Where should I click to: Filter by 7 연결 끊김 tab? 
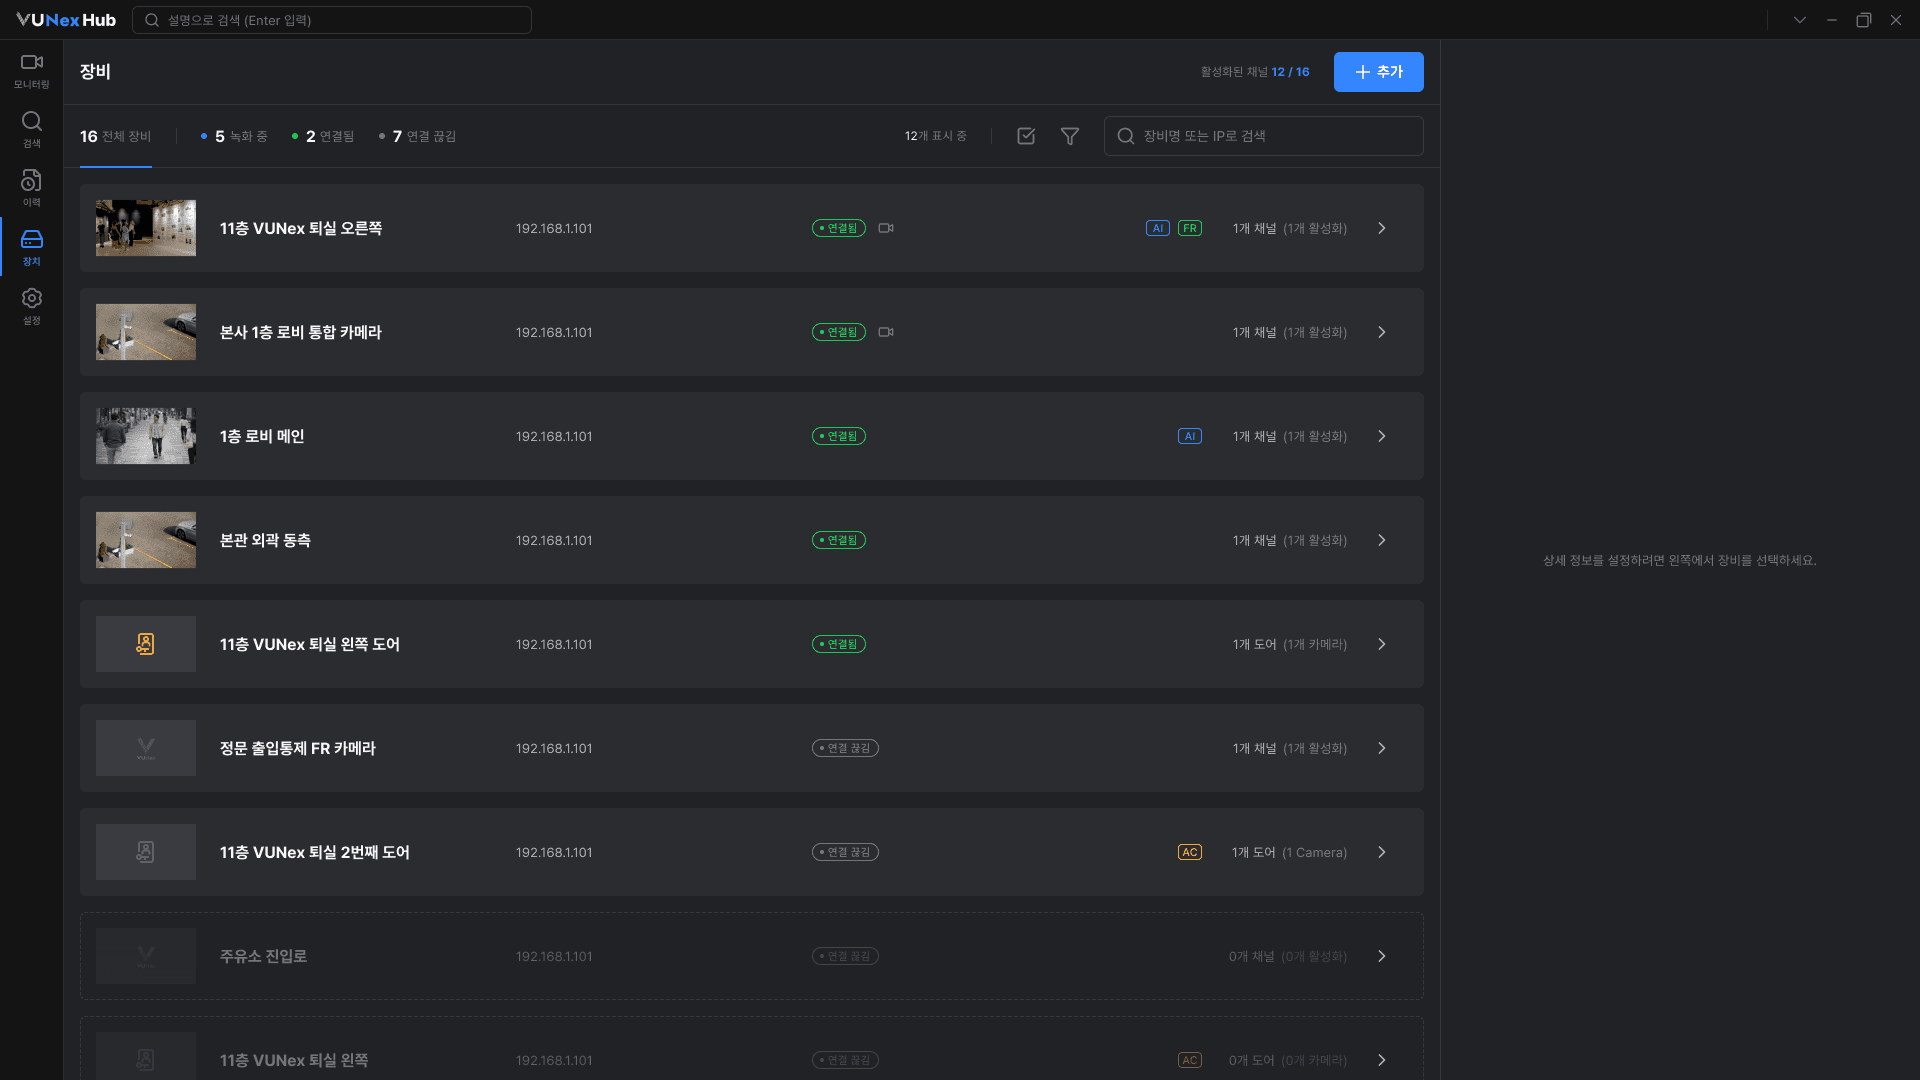click(x=417, y=136)
